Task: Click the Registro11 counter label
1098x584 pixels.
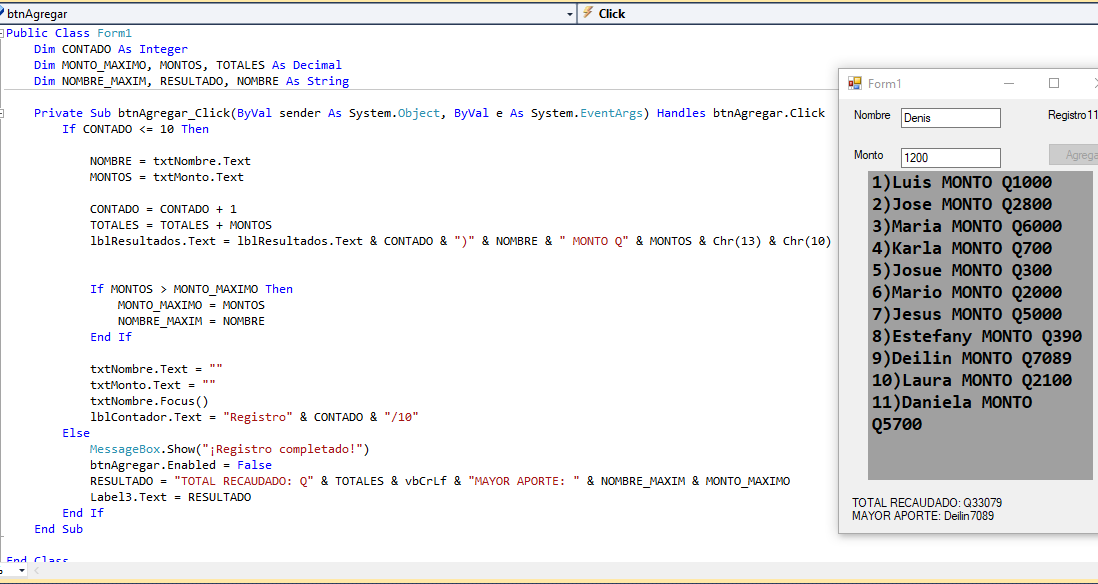Action: click(x=1072, y=115)
